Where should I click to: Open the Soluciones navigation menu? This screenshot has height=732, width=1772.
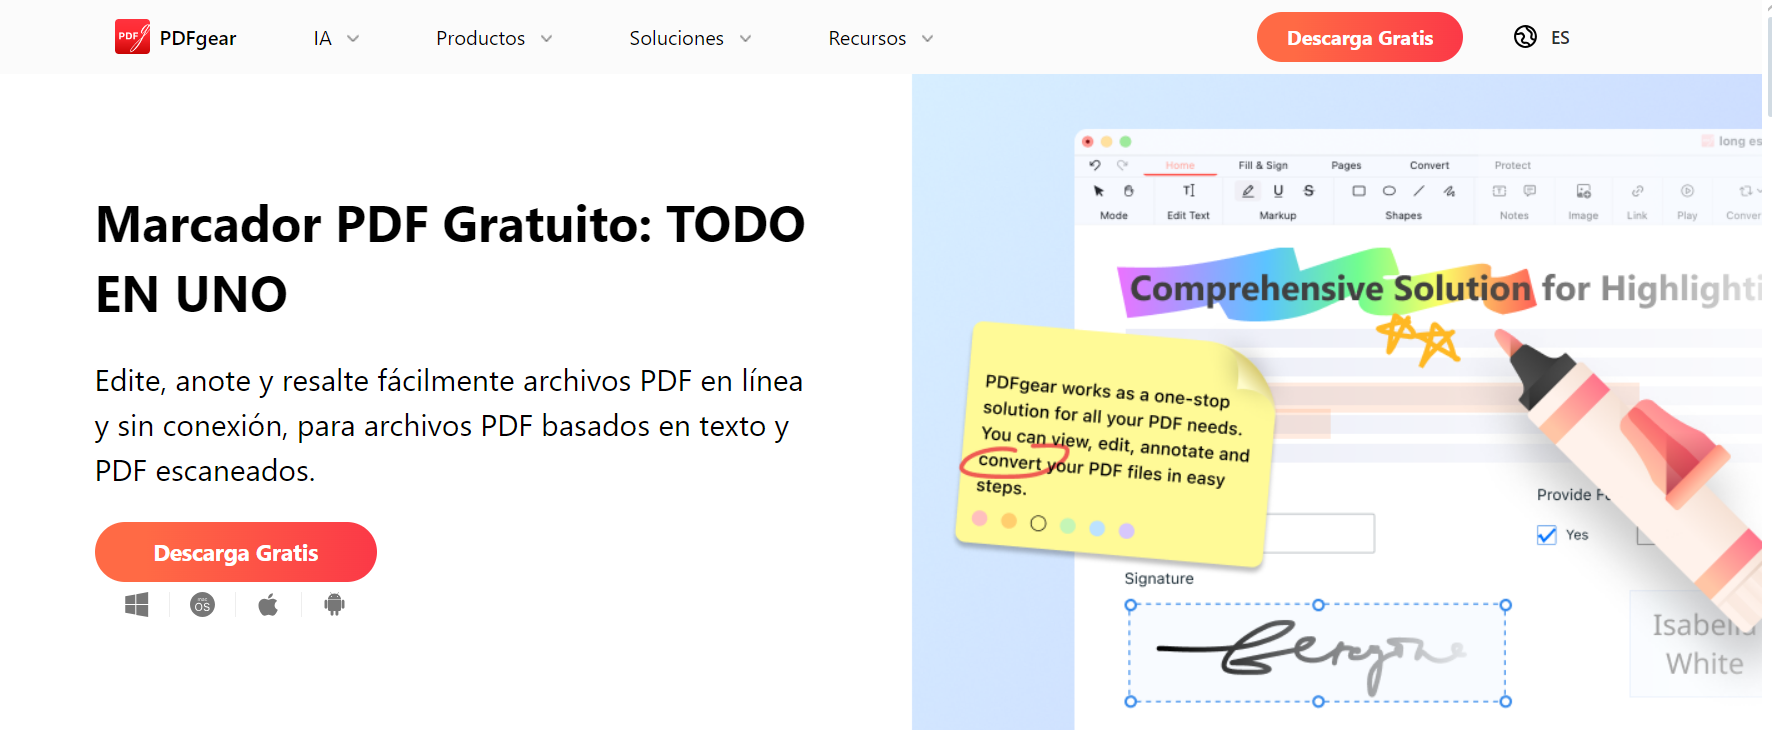click(676, 38)
